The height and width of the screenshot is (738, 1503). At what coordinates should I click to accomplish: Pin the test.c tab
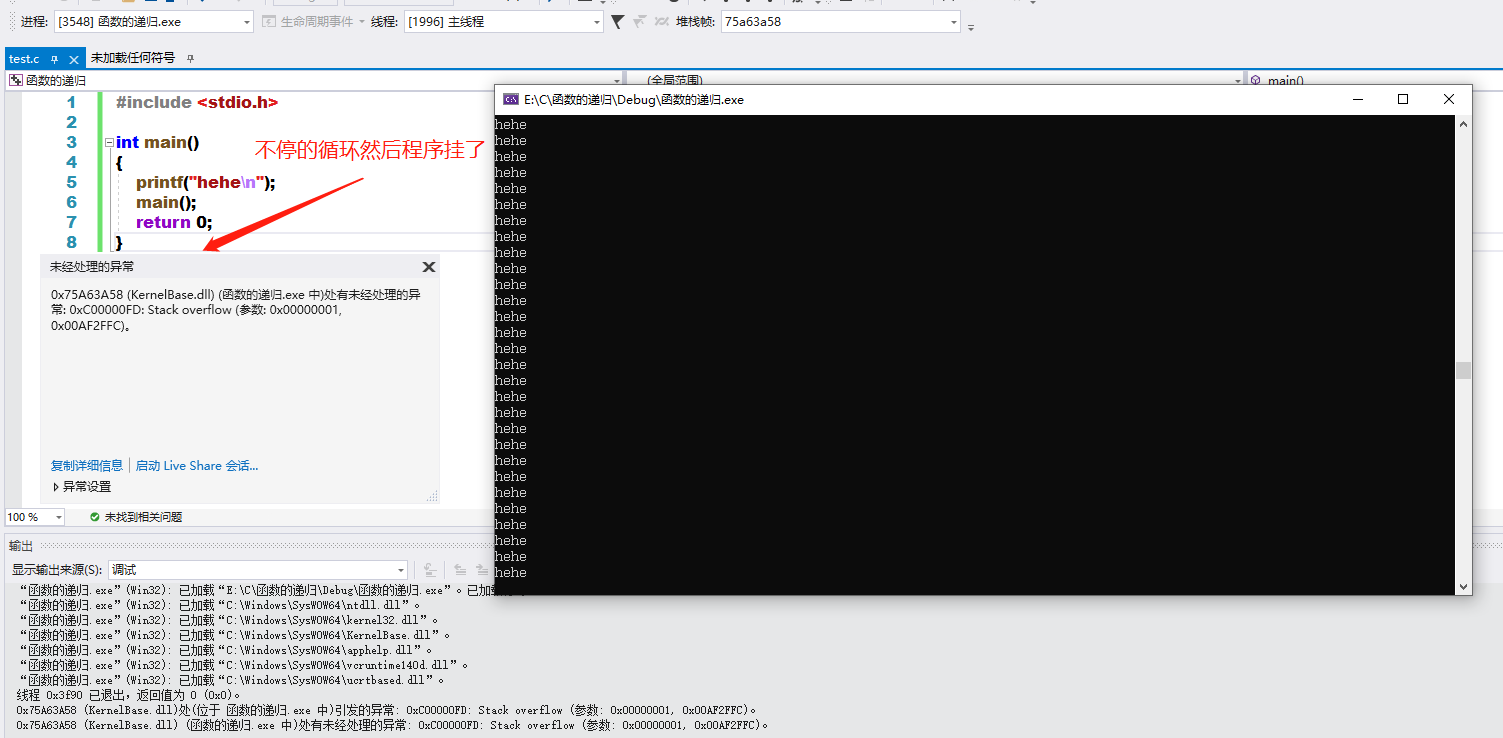click(55, 59)
